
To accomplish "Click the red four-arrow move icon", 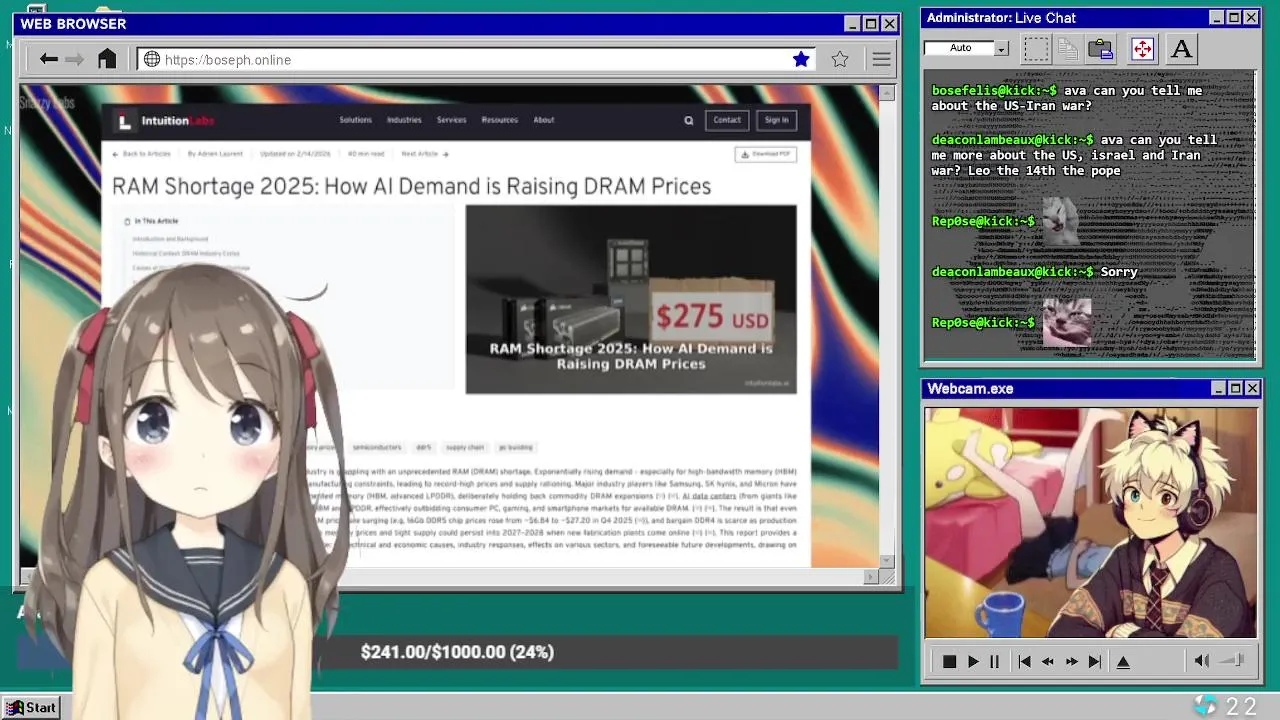I will click(1142, 49).
